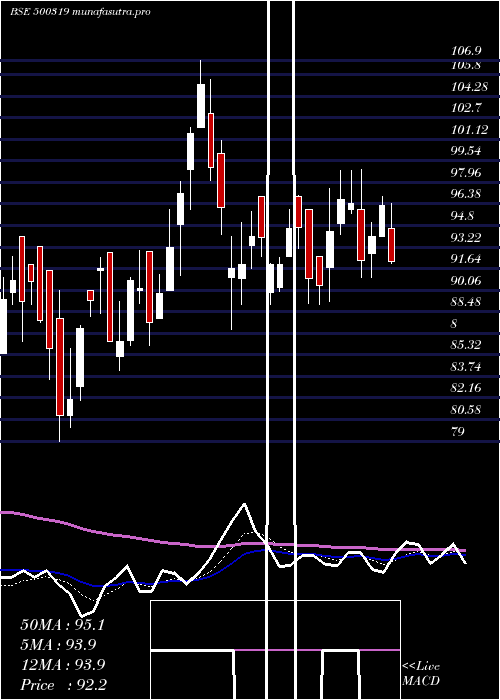Click the 104.28 price axis label
This screenshot has width=500, height=700.
click(469, 86)
